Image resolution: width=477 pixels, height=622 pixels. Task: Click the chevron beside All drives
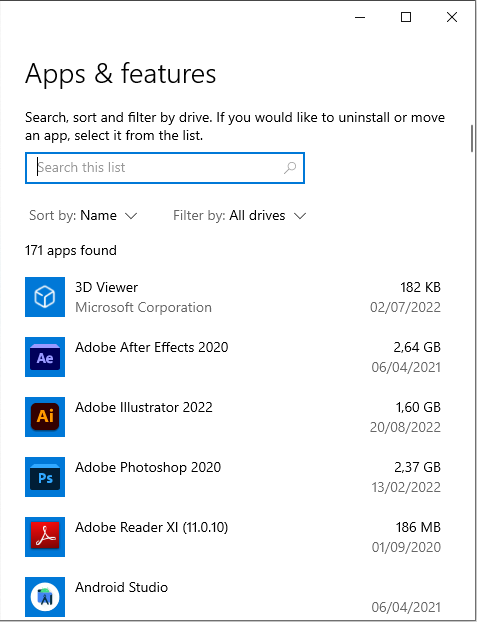click(300, 216)
